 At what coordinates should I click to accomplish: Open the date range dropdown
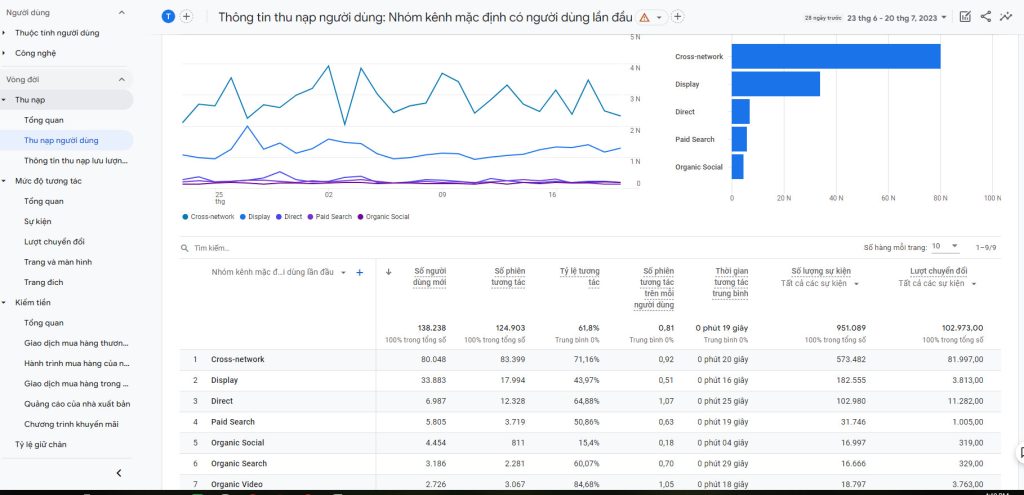pos(896,17)
